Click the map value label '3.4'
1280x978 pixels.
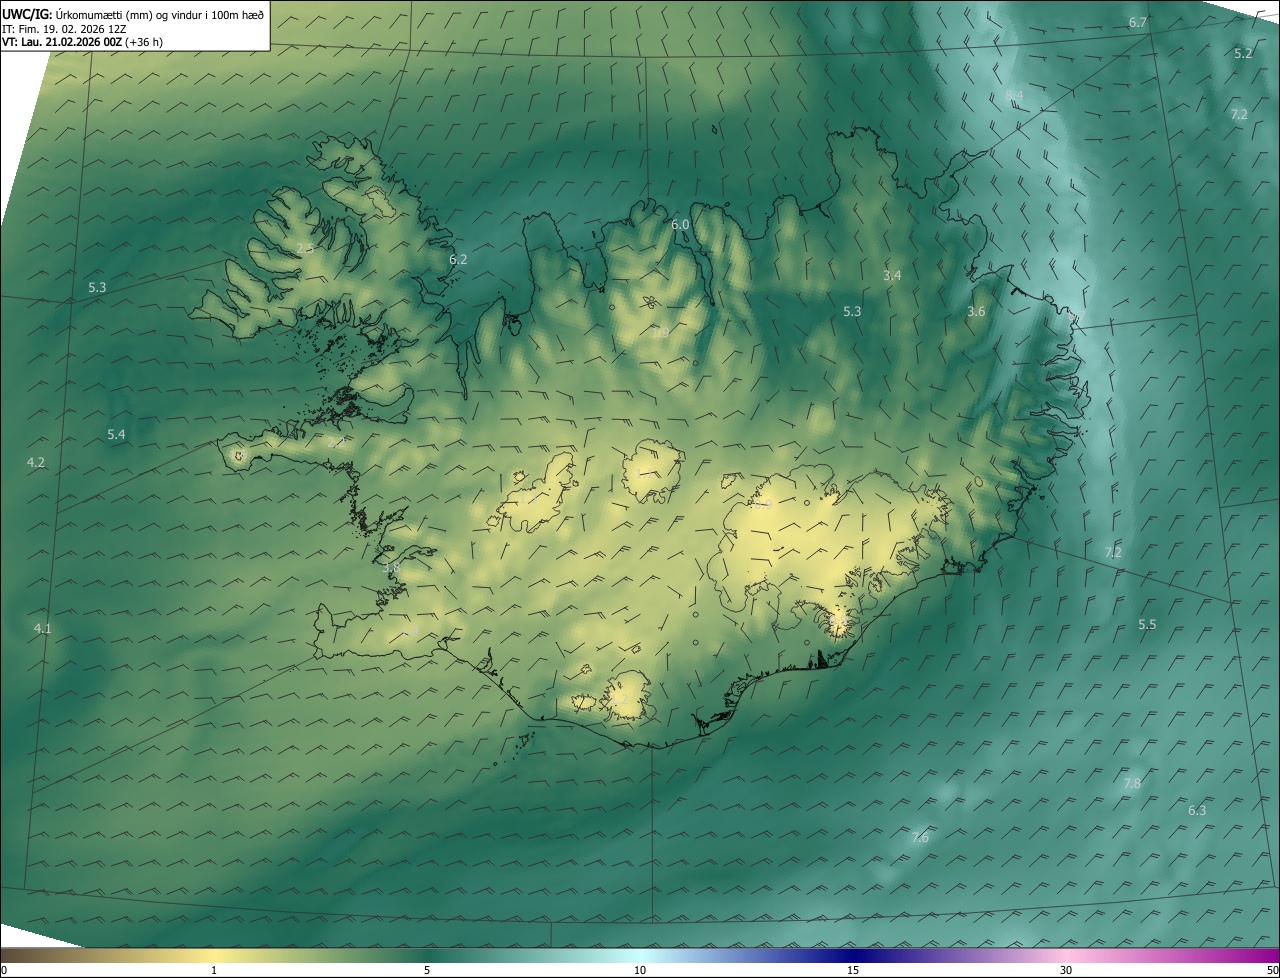tap(892, 275)
